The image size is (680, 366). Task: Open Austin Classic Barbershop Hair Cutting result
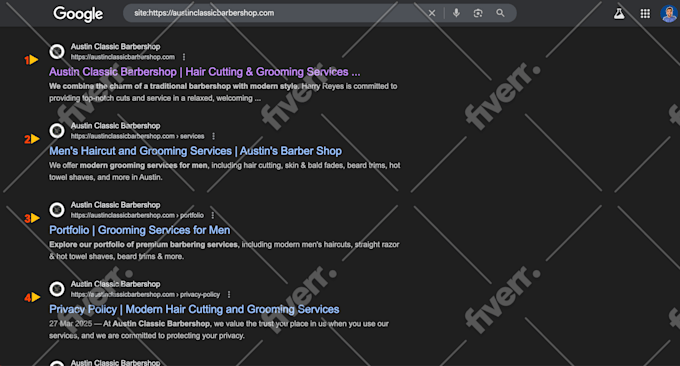(x=205, y=72)
